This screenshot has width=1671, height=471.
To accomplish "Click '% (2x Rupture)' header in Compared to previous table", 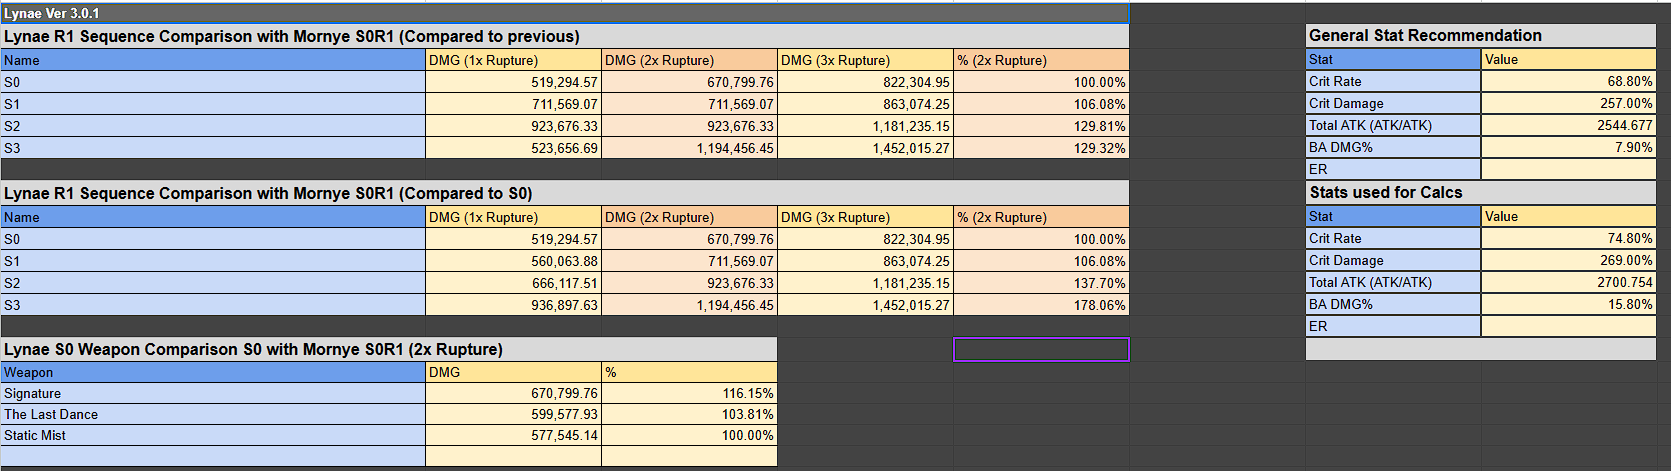I will [x=1041, y=60].
